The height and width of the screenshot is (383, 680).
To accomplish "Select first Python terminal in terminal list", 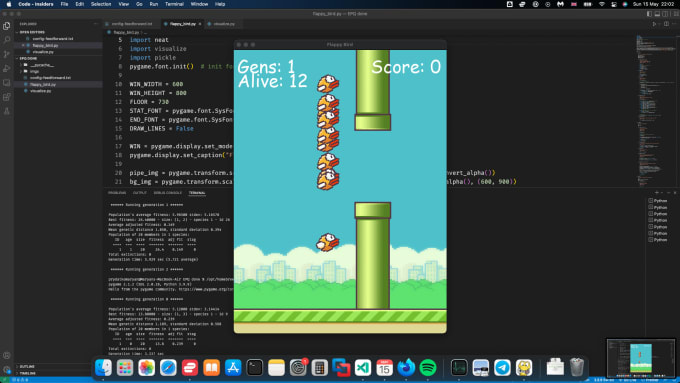I will pyautogui.click(x=658, y=201).
